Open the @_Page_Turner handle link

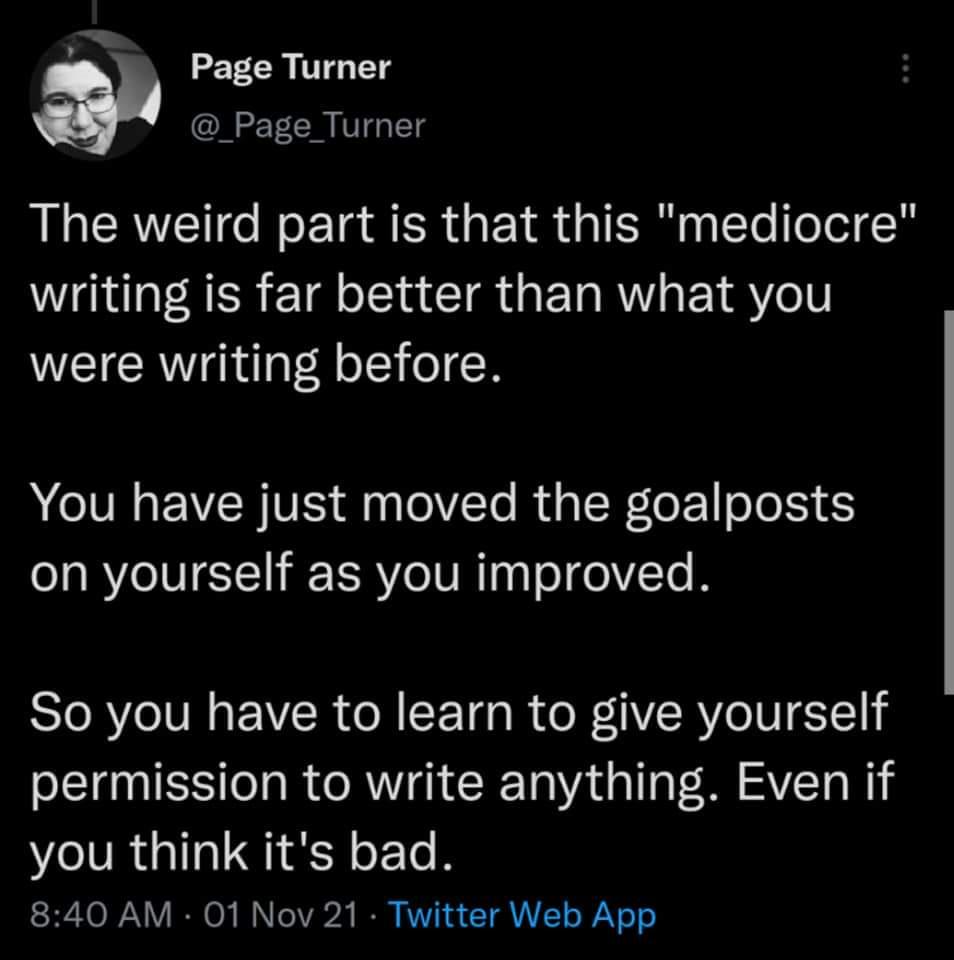pos(308,126)
